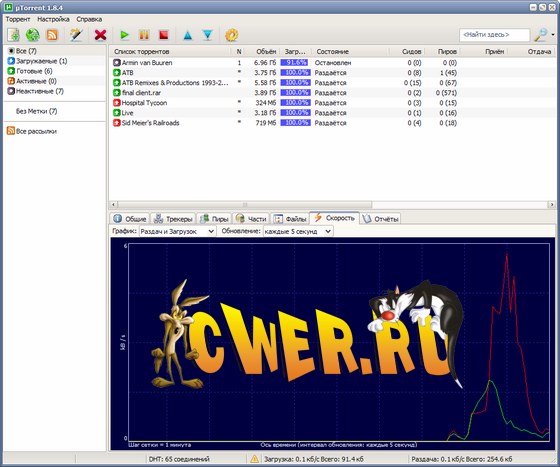Select the Hospital Tycoon torrent
560x467 pixels.
pos(332,103)
